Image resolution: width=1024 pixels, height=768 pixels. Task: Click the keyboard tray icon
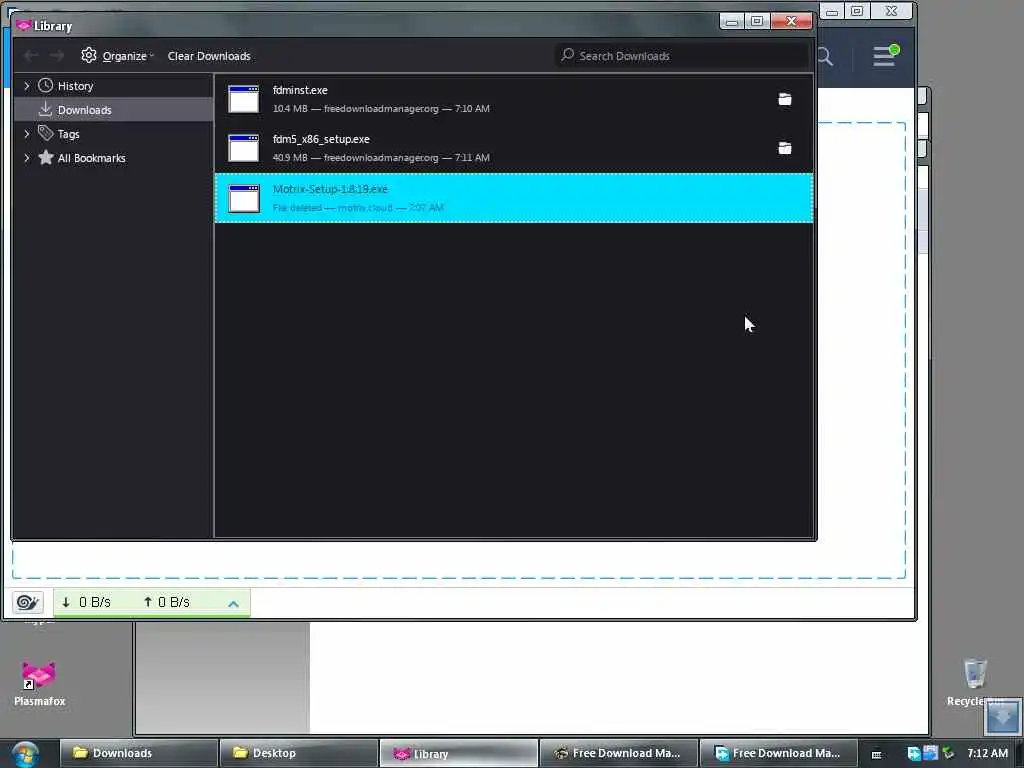tap(876, 754)
